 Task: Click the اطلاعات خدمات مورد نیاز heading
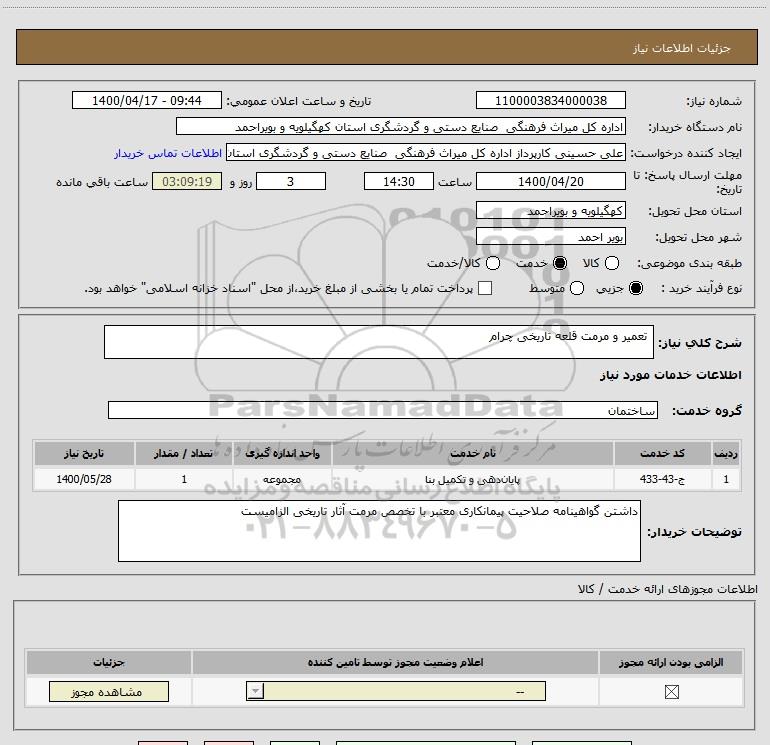click(671, 375)
